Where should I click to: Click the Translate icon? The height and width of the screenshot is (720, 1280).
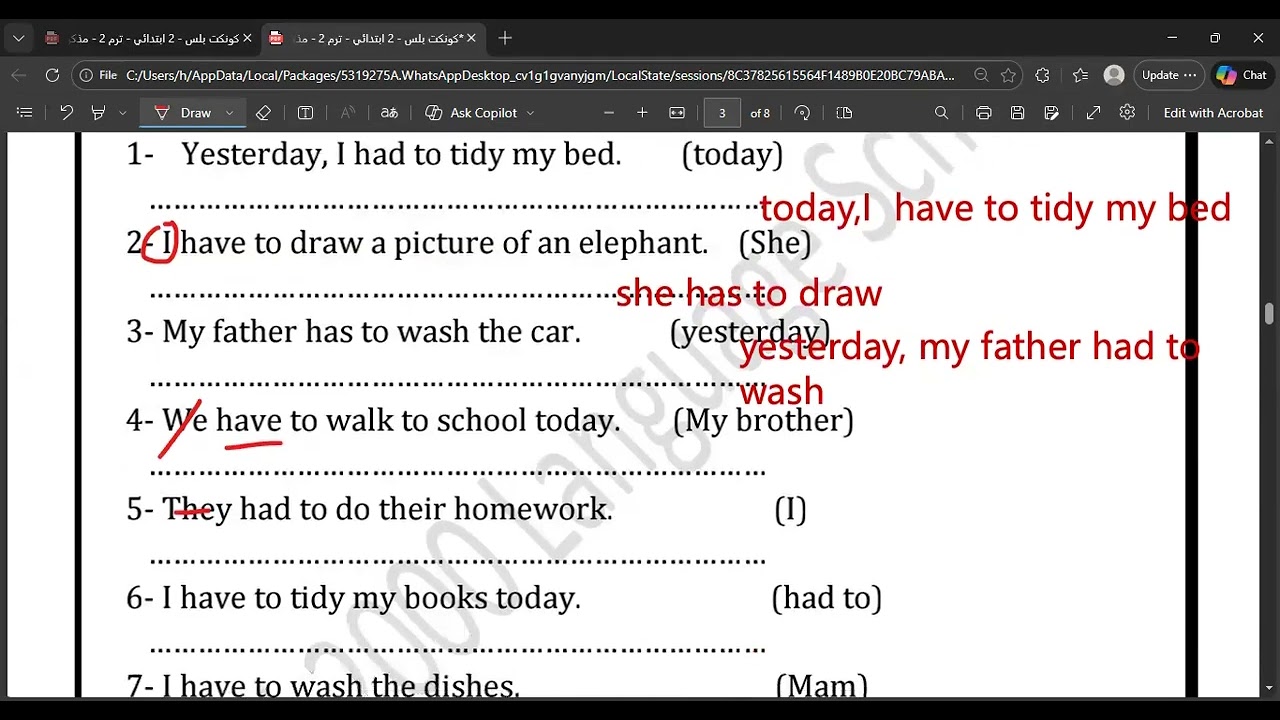point(389,113)
